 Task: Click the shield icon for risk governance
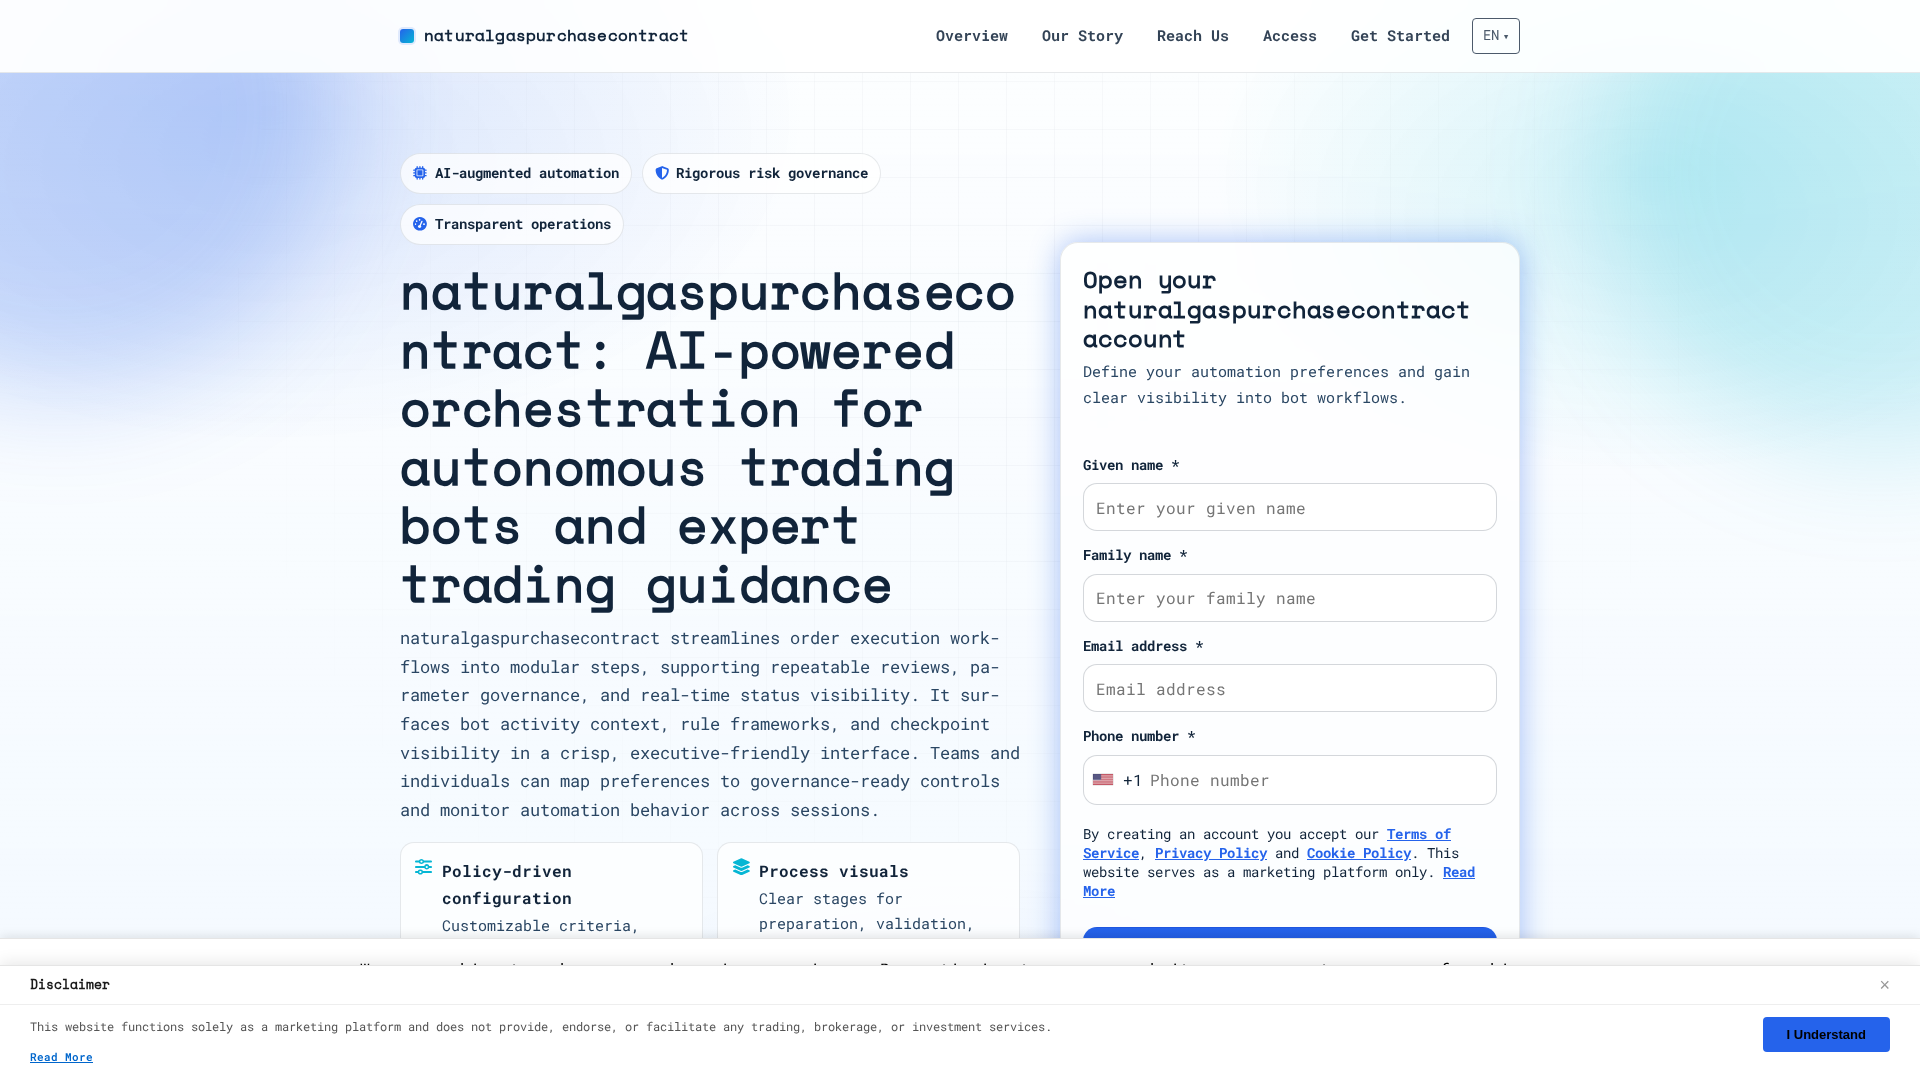[662, 173]
